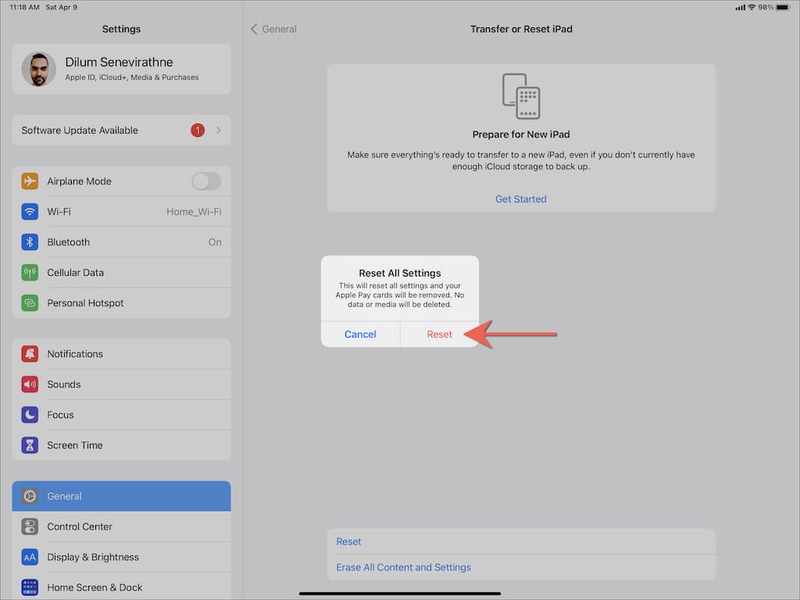Tap the Screen Time hourglass icon

pyautogui.click(x=30, y=445)
